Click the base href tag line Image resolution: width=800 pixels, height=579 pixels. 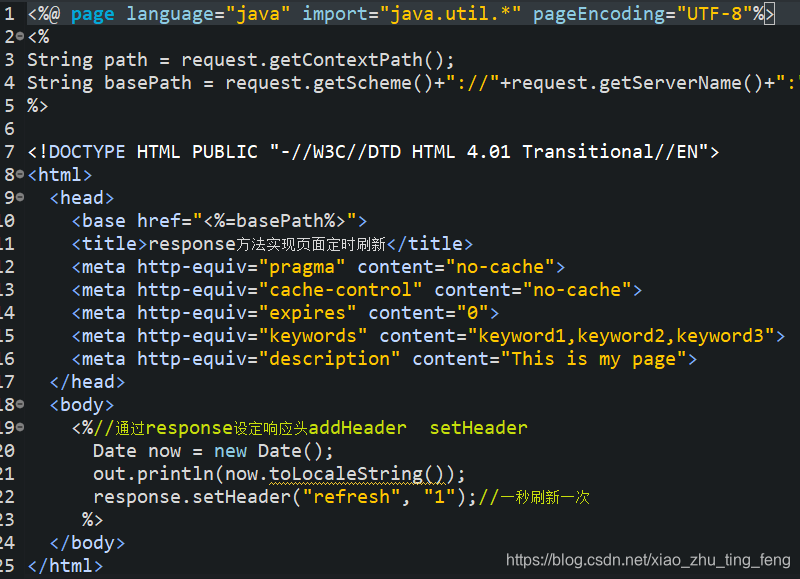point(219,221)
